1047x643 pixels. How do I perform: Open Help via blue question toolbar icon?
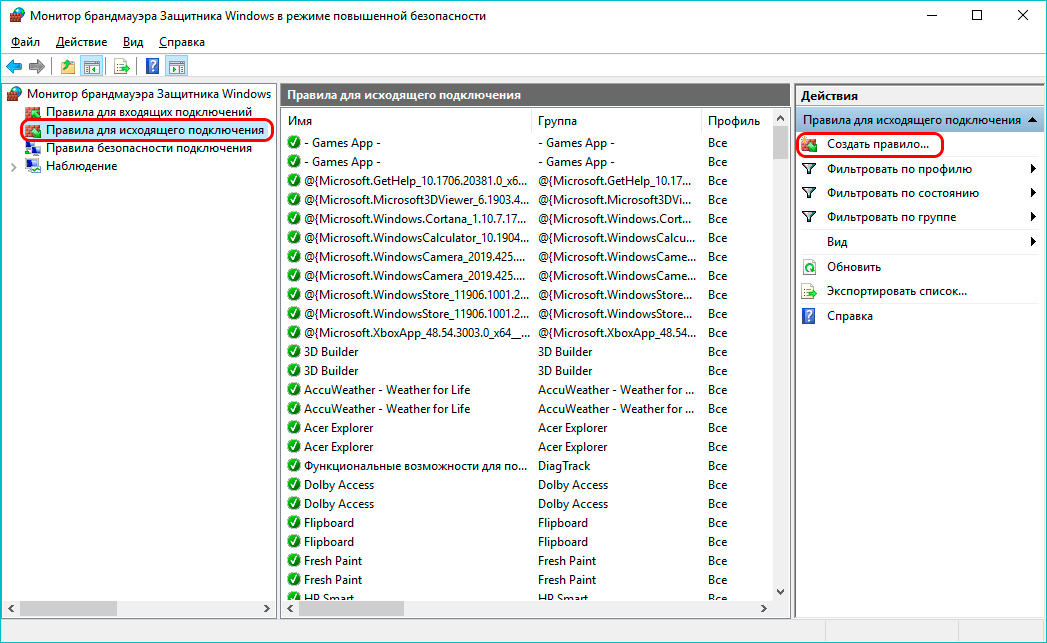tap(152, 66)
